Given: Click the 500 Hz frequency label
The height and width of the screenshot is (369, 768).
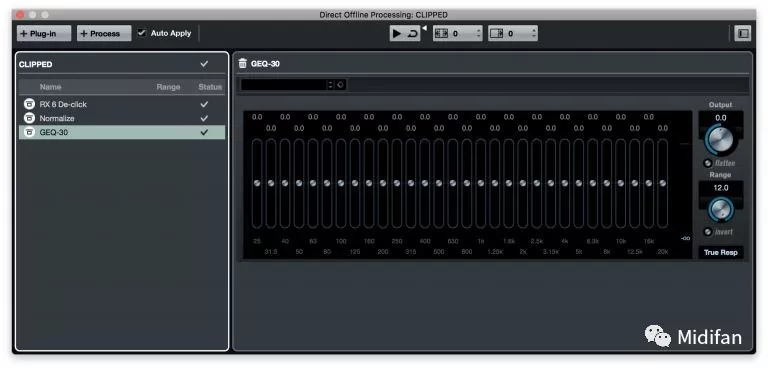Looking at the screenshot, I should click(x=439, y=252).
